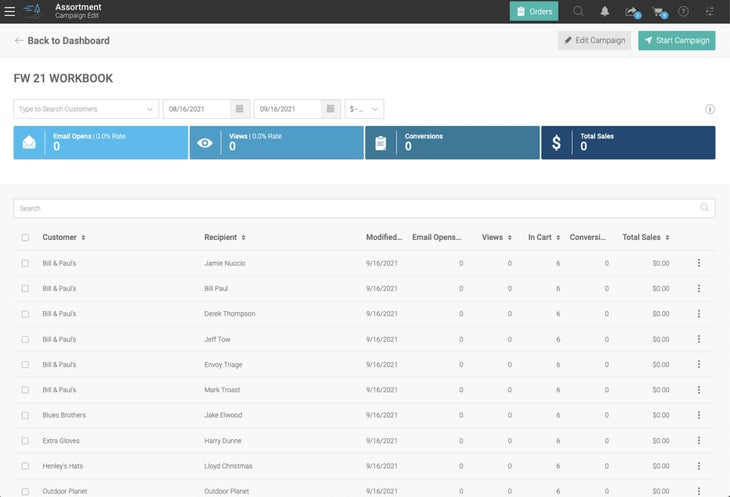Check the Mark Troast row checkbox
The width and height of the screenshot is (730, 497).
click(x=25, y=390)
